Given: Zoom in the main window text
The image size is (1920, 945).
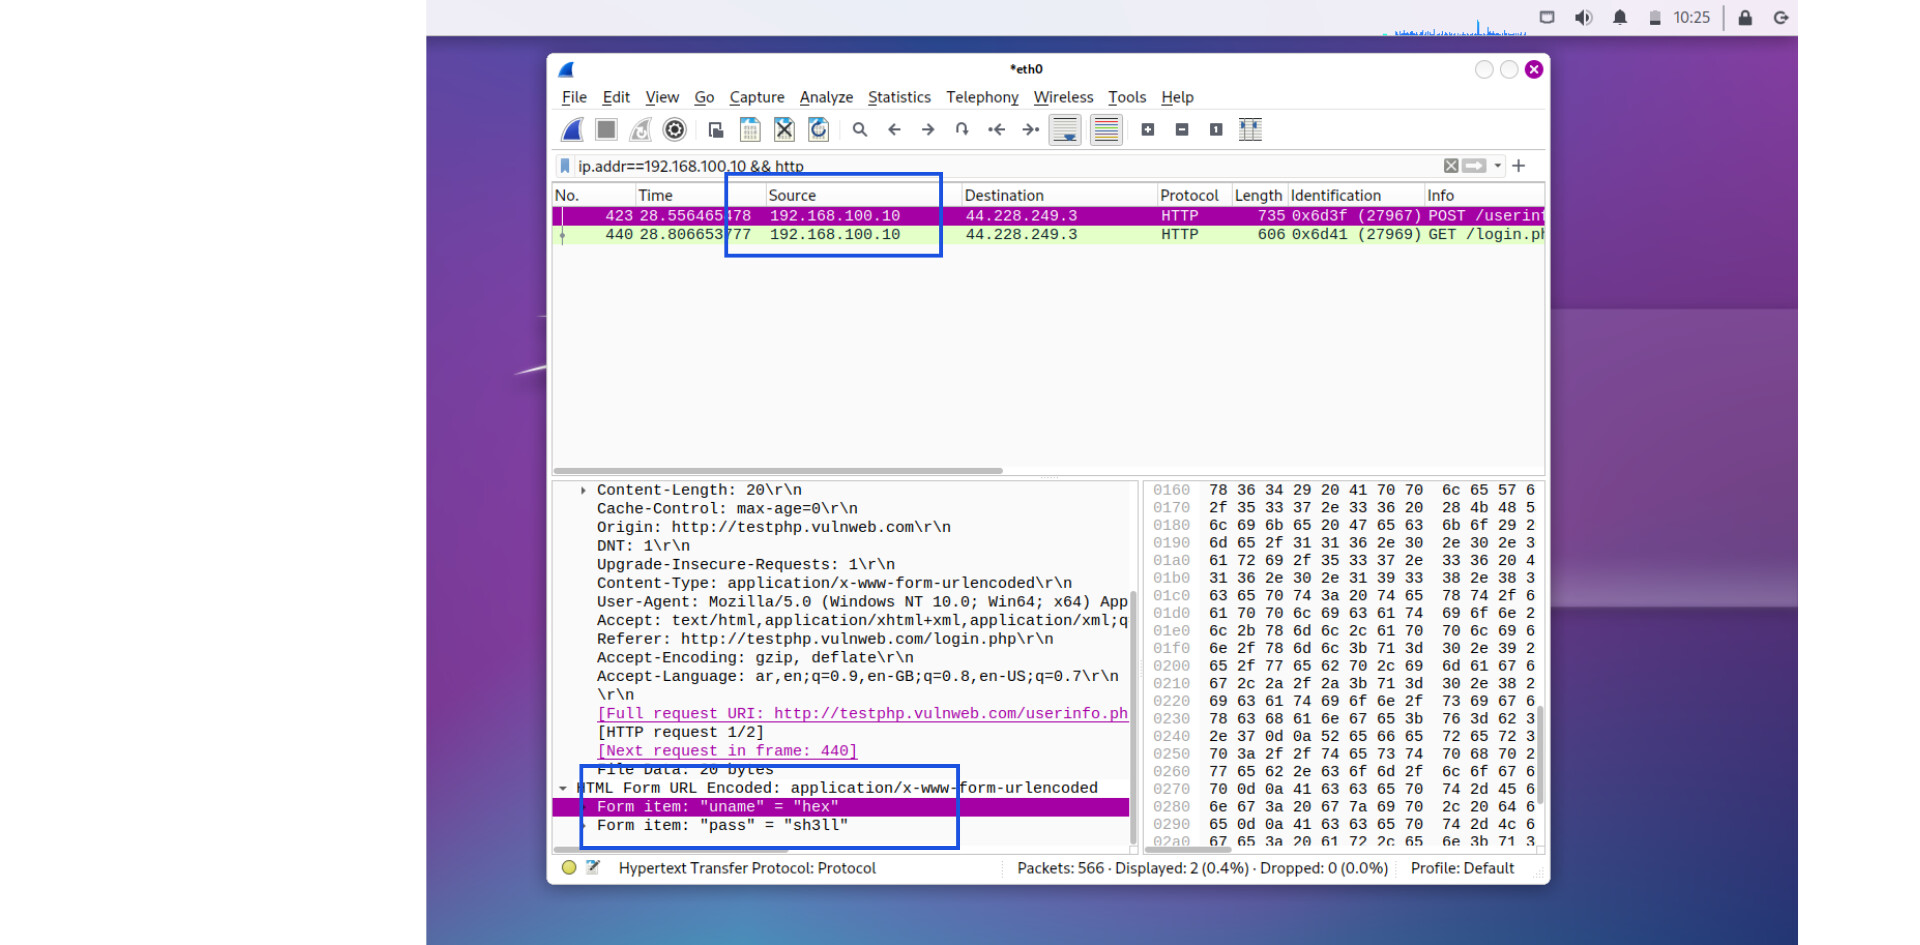Looking at the screenshot, I should pos(1148,130).
